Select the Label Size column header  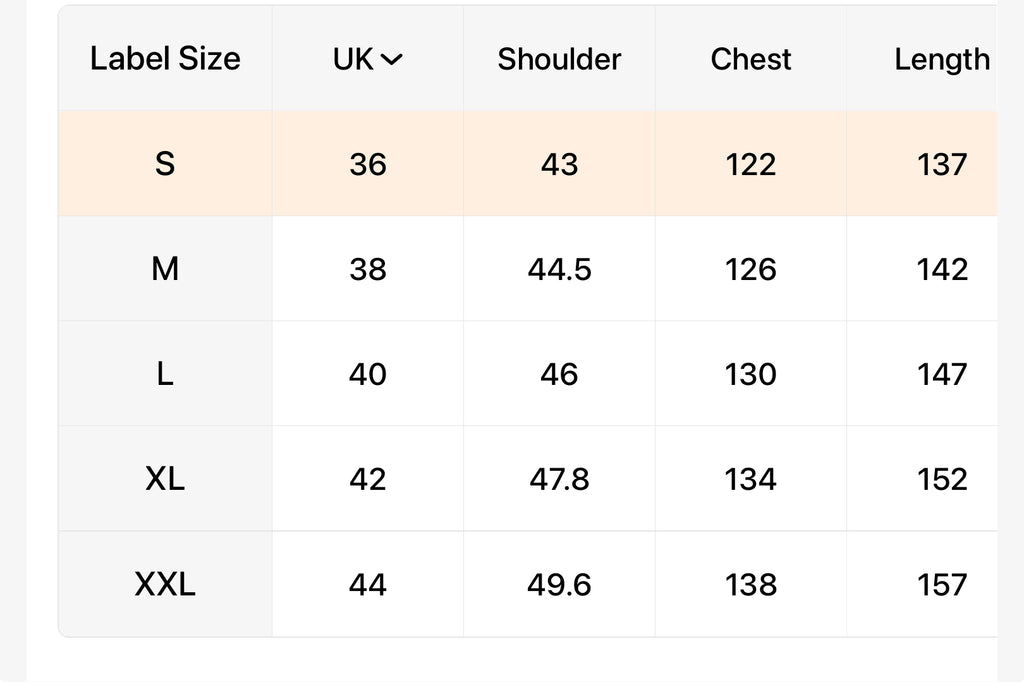165,58
